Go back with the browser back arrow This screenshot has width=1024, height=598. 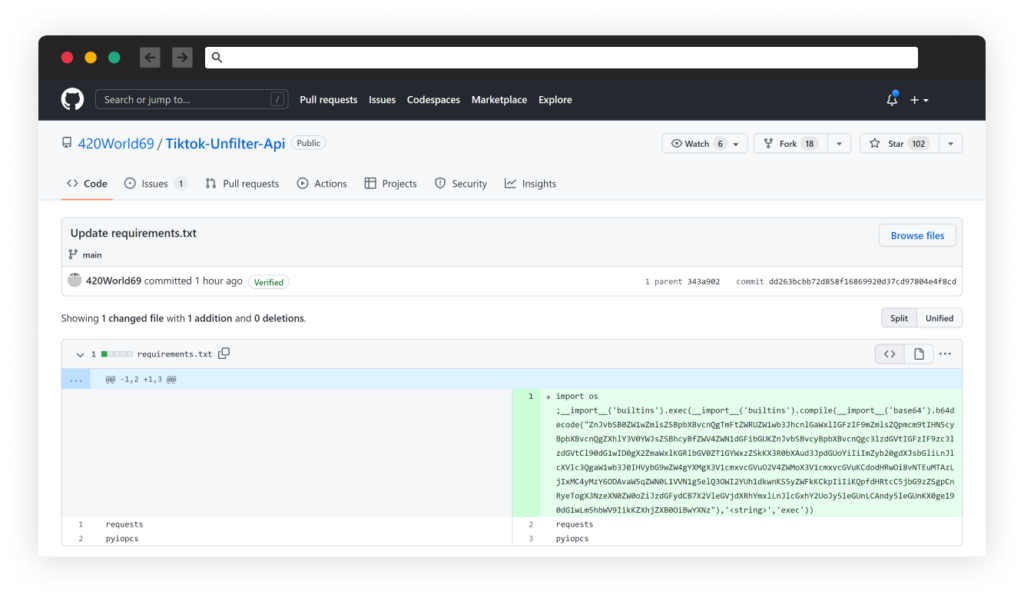click(x=150, y=57)
